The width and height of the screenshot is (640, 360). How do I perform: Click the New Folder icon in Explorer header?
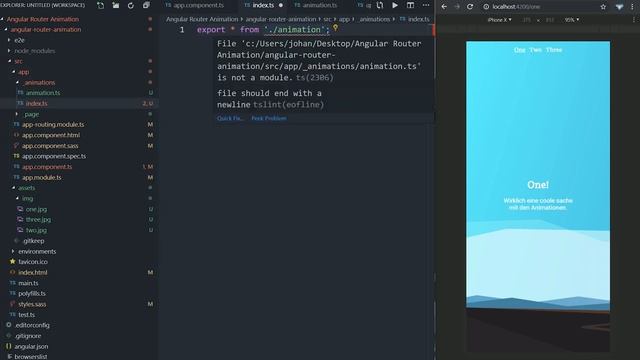coord(116,5)
